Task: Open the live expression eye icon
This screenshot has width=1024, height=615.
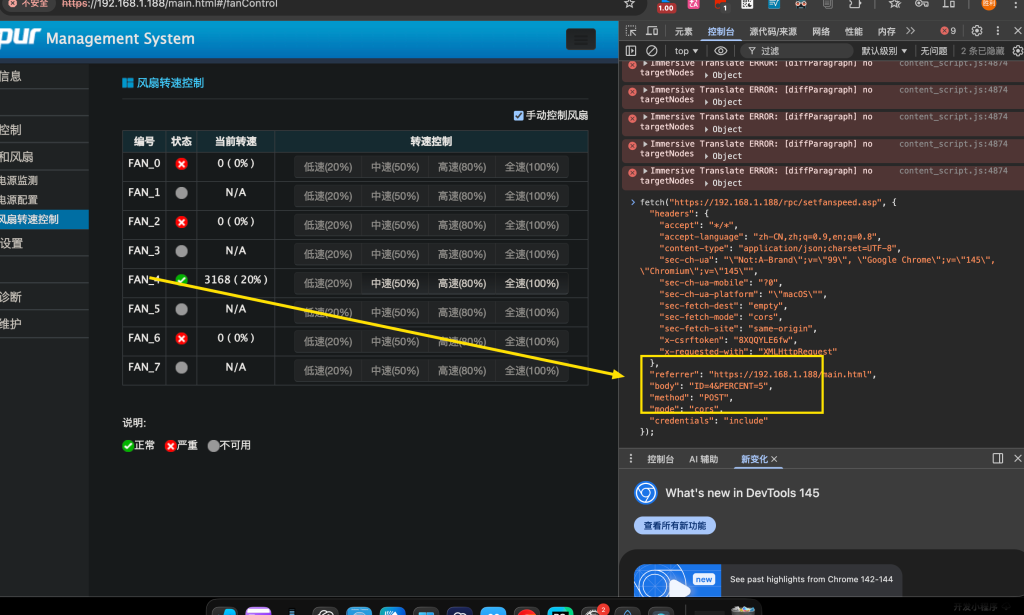Action: 721,51
